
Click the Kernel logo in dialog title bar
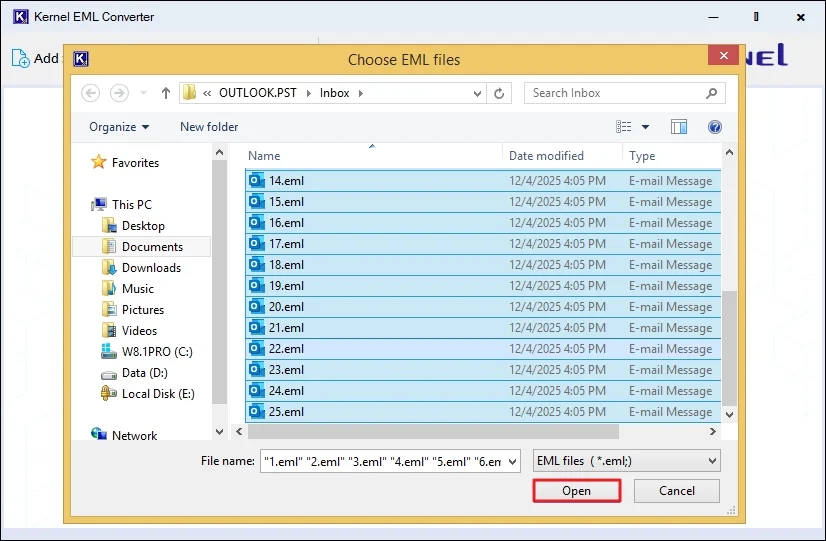tap(81, 59)
